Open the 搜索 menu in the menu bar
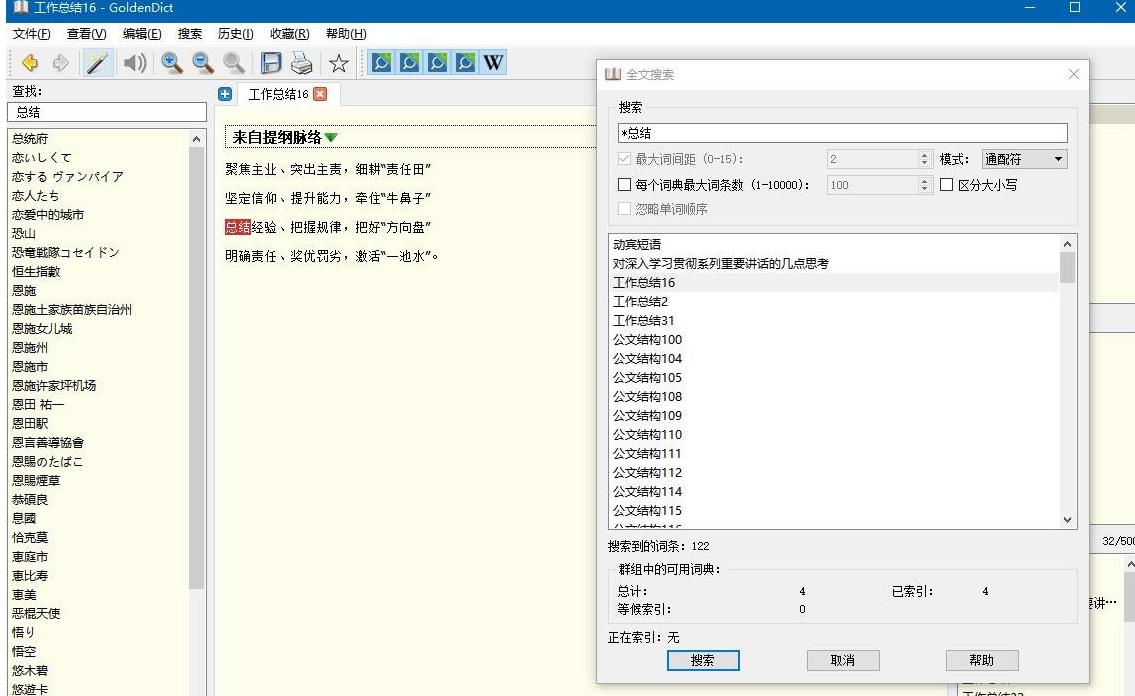This screenshot has width=1135, height=696. tap(190, 34)
